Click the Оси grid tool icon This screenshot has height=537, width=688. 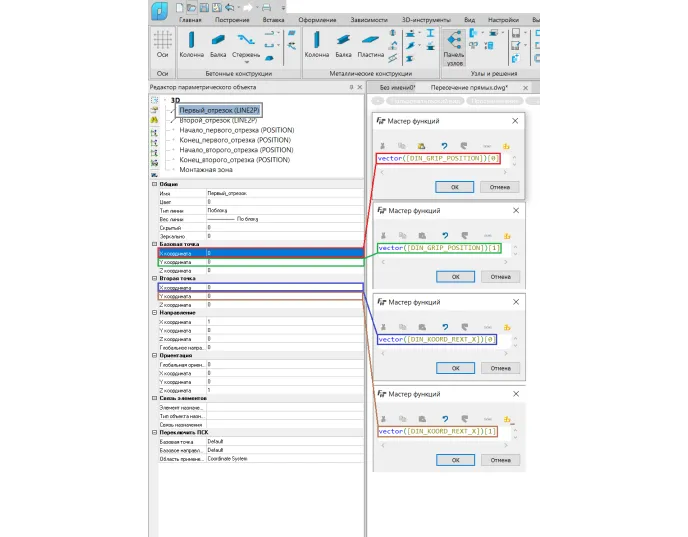tap(162, 40)
